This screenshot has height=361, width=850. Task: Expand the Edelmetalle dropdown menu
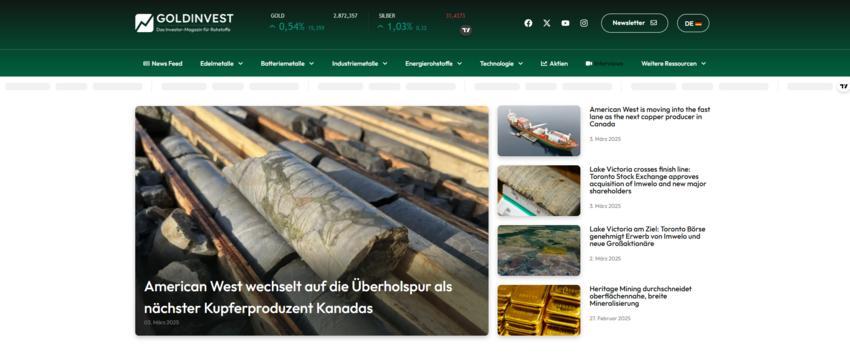[x=221, y=63]
